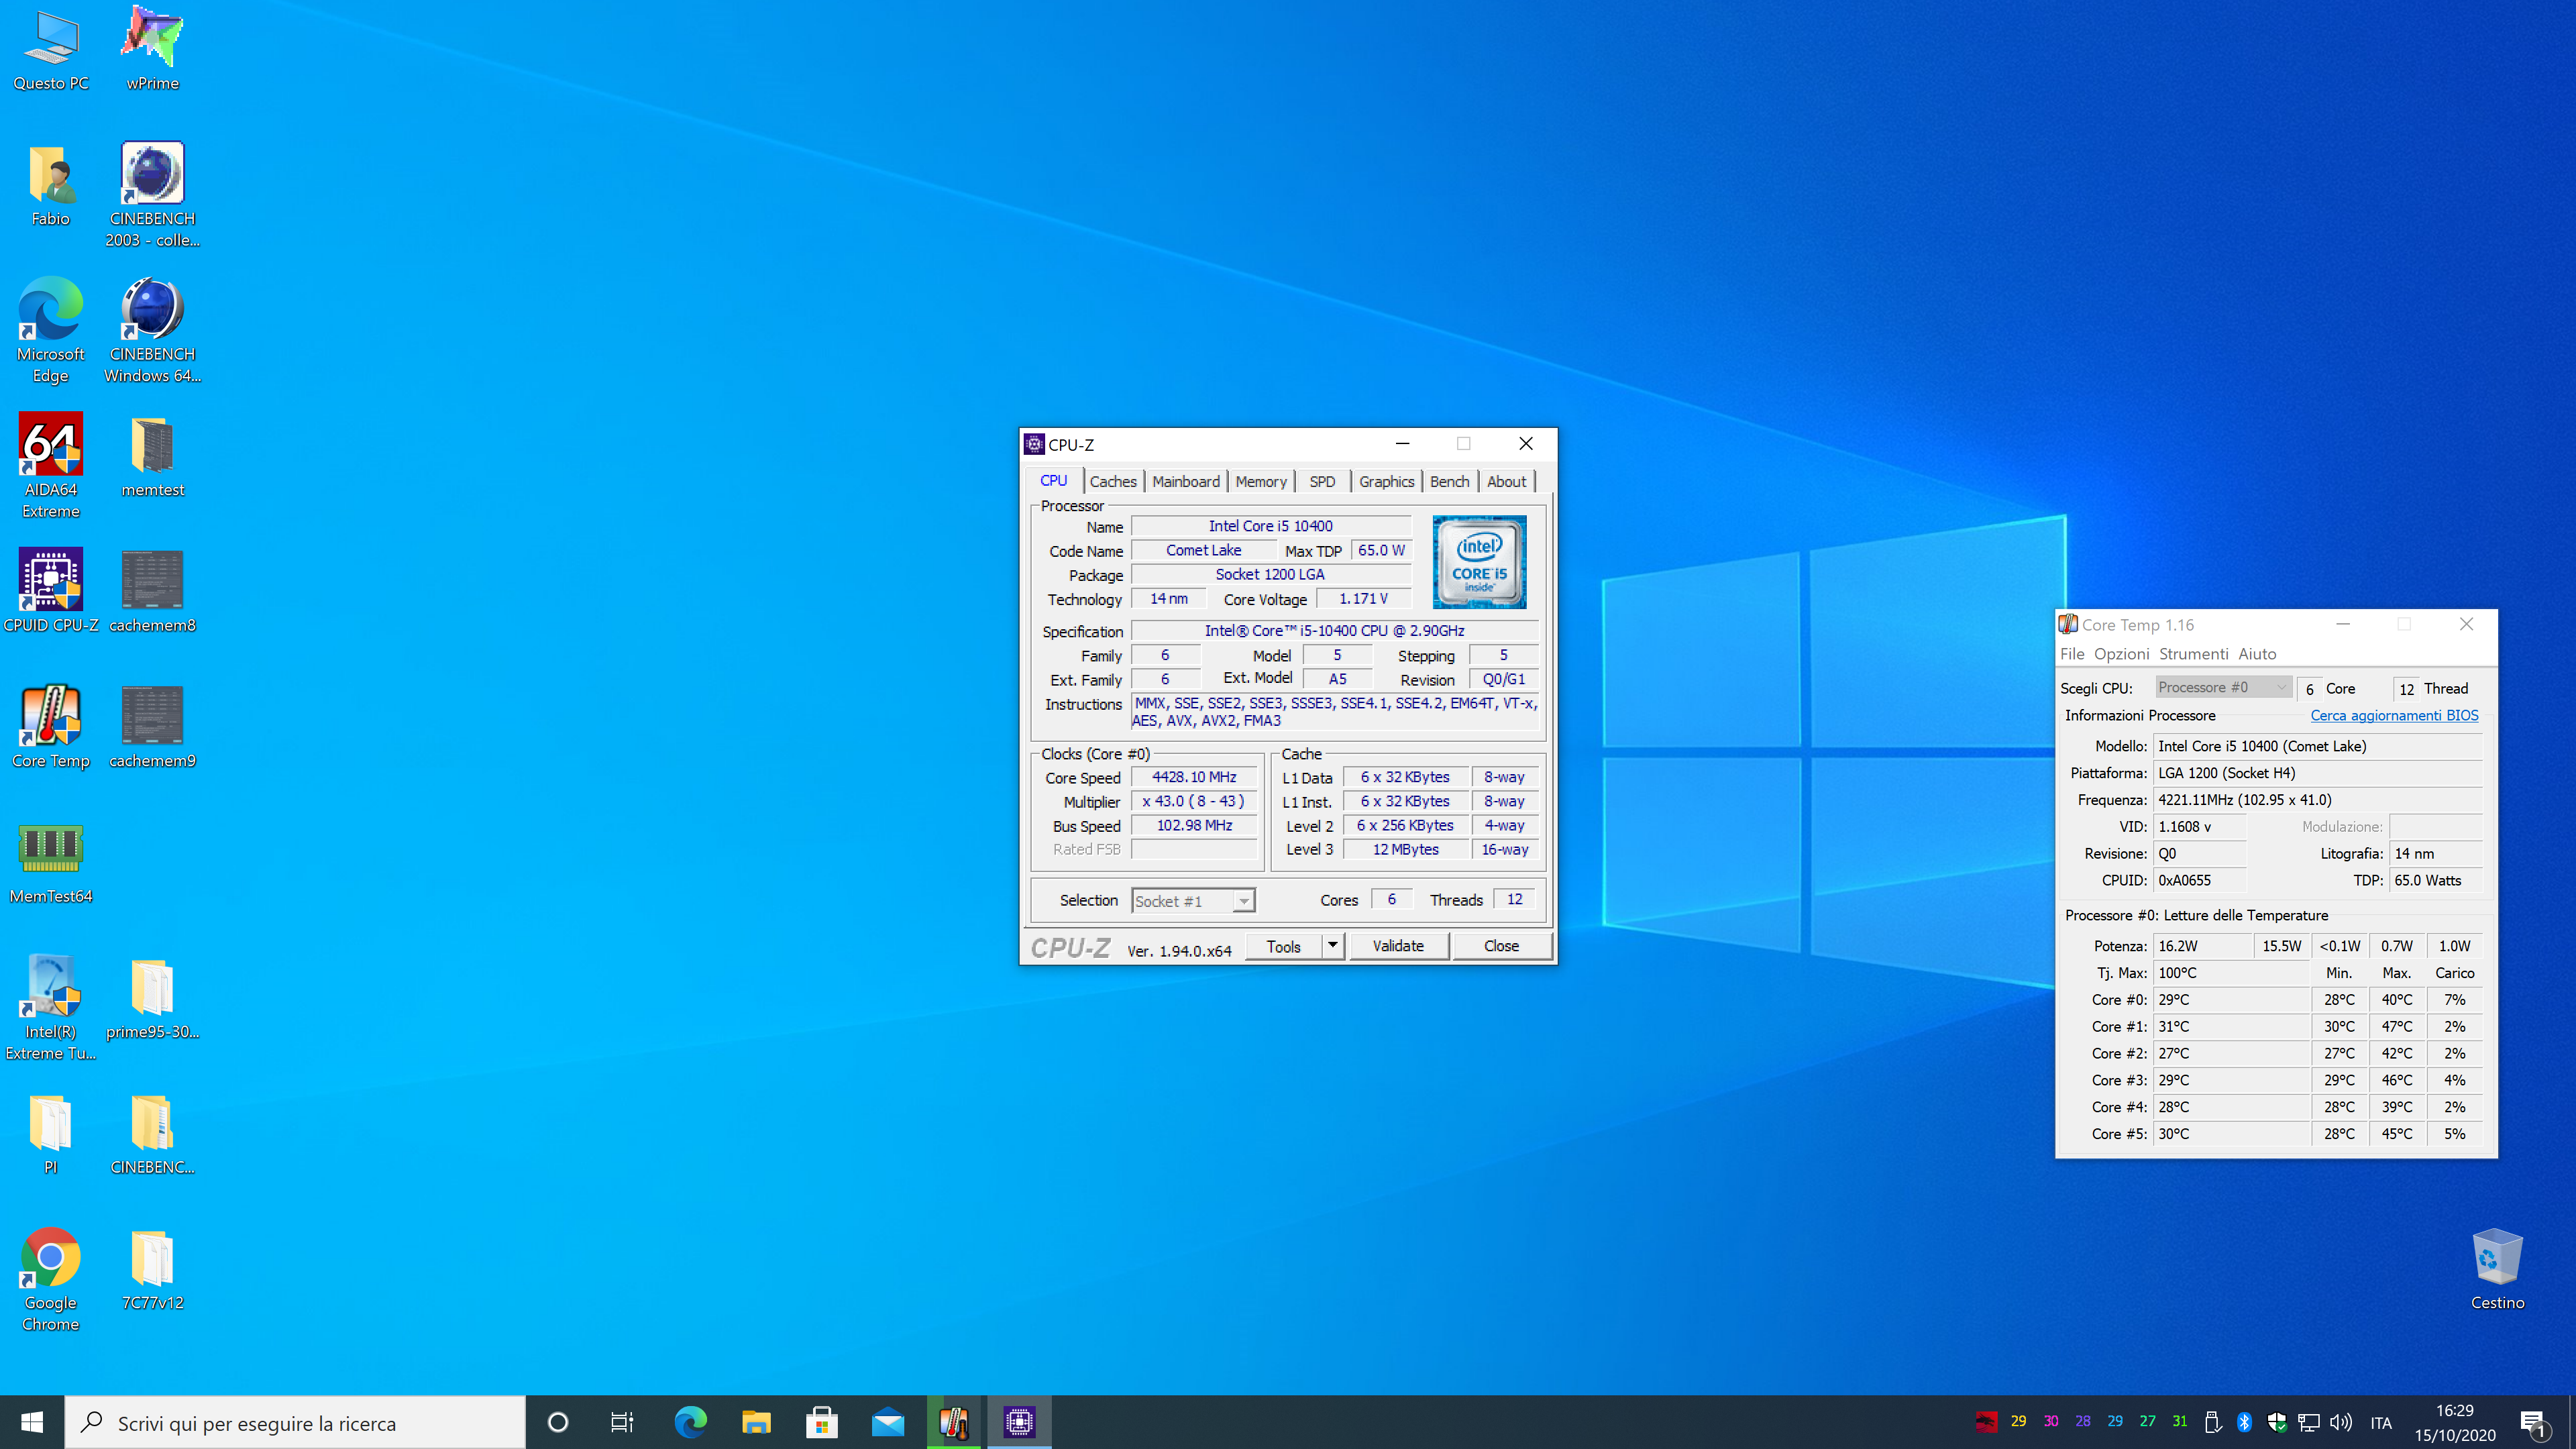
Task: Click Core Temp icon in taskbar
Action: click(954, 1422)
